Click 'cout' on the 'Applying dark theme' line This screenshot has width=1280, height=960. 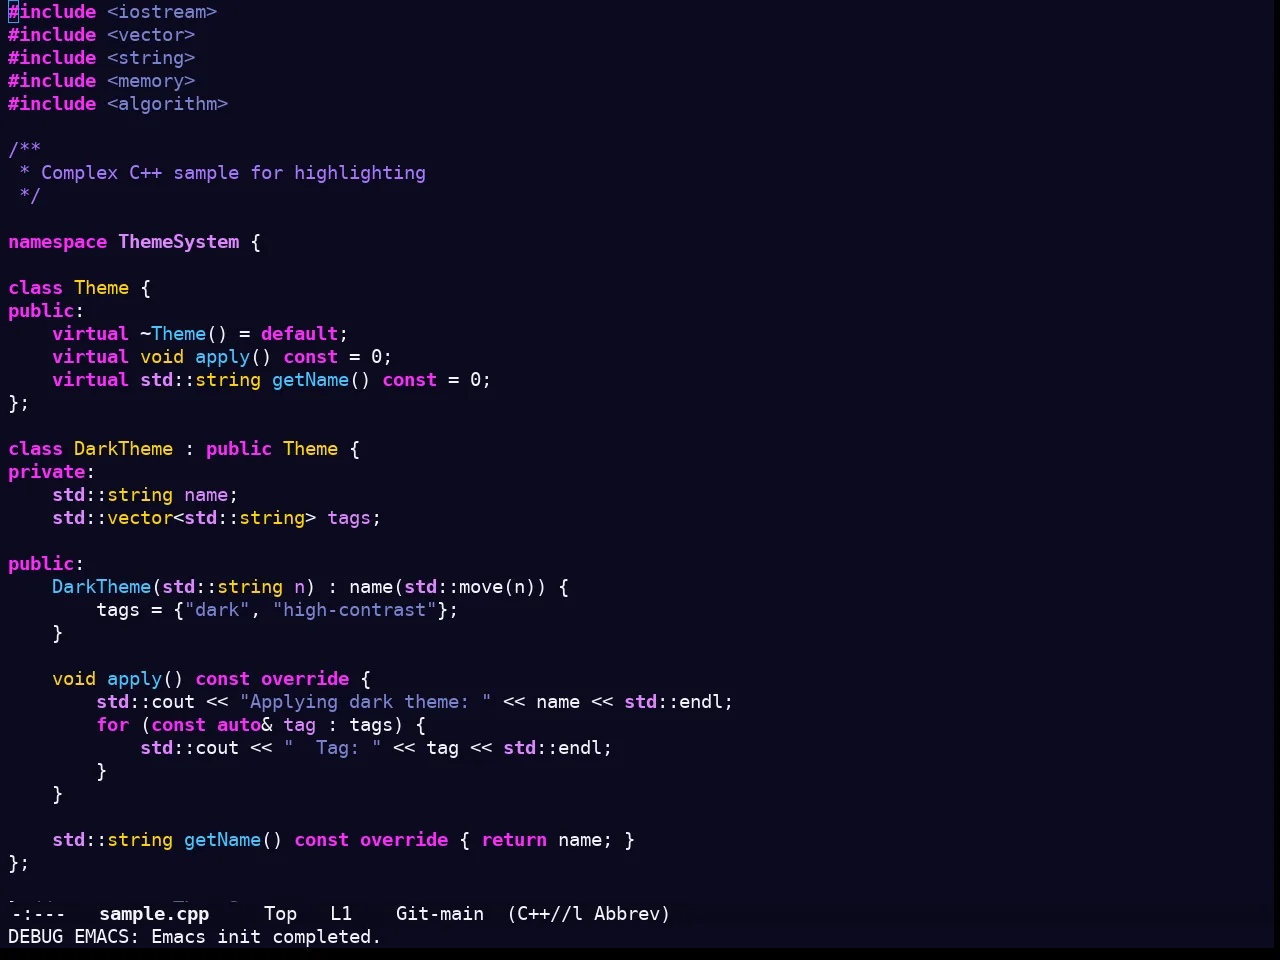[173, 702]
